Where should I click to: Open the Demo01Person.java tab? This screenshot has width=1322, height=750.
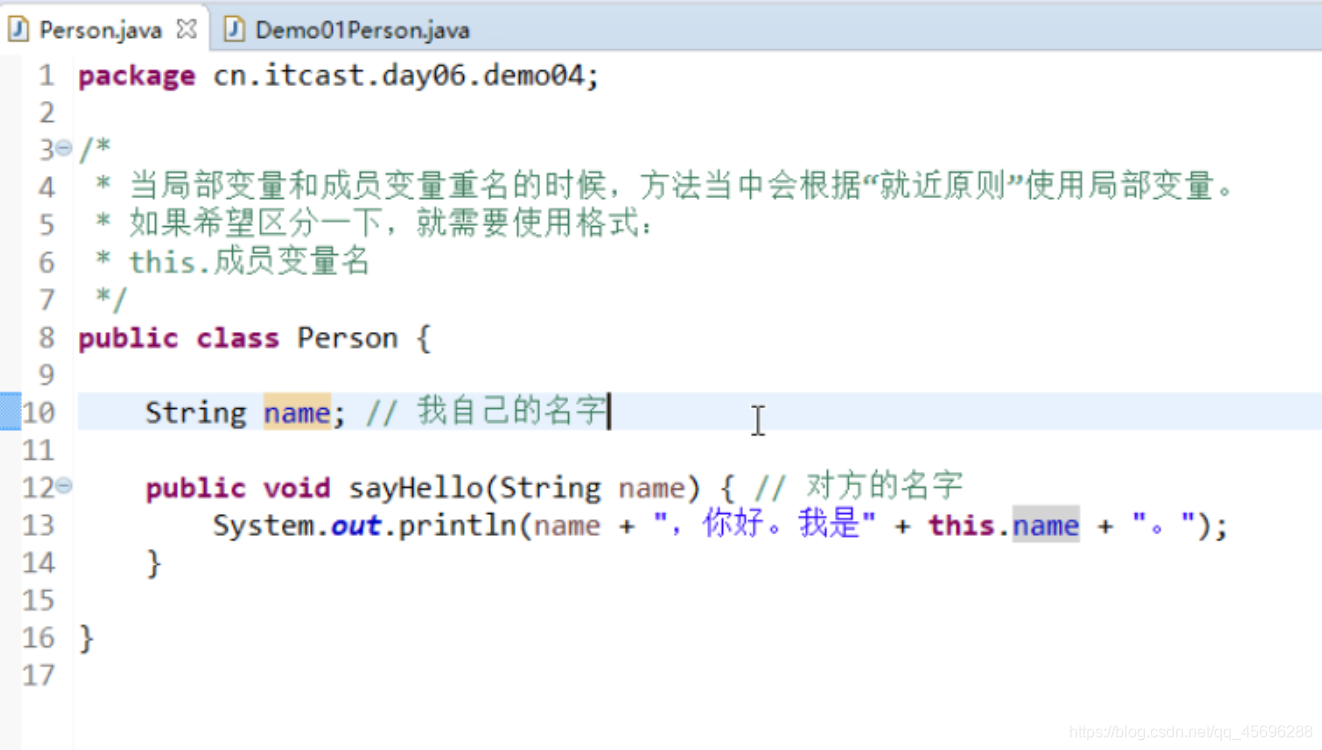coord(362,30)
